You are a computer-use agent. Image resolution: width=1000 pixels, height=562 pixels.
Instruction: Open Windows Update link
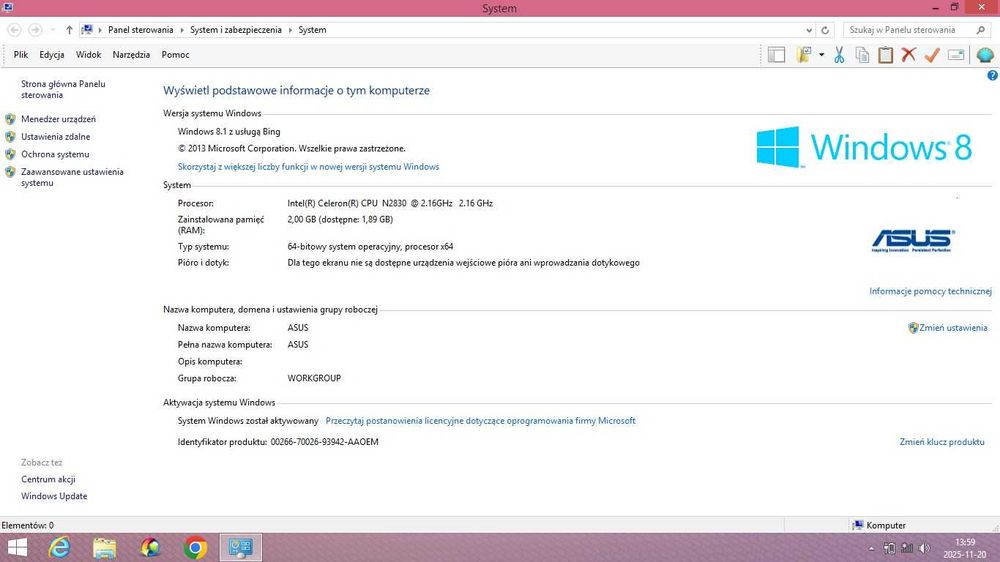(54, 496)
